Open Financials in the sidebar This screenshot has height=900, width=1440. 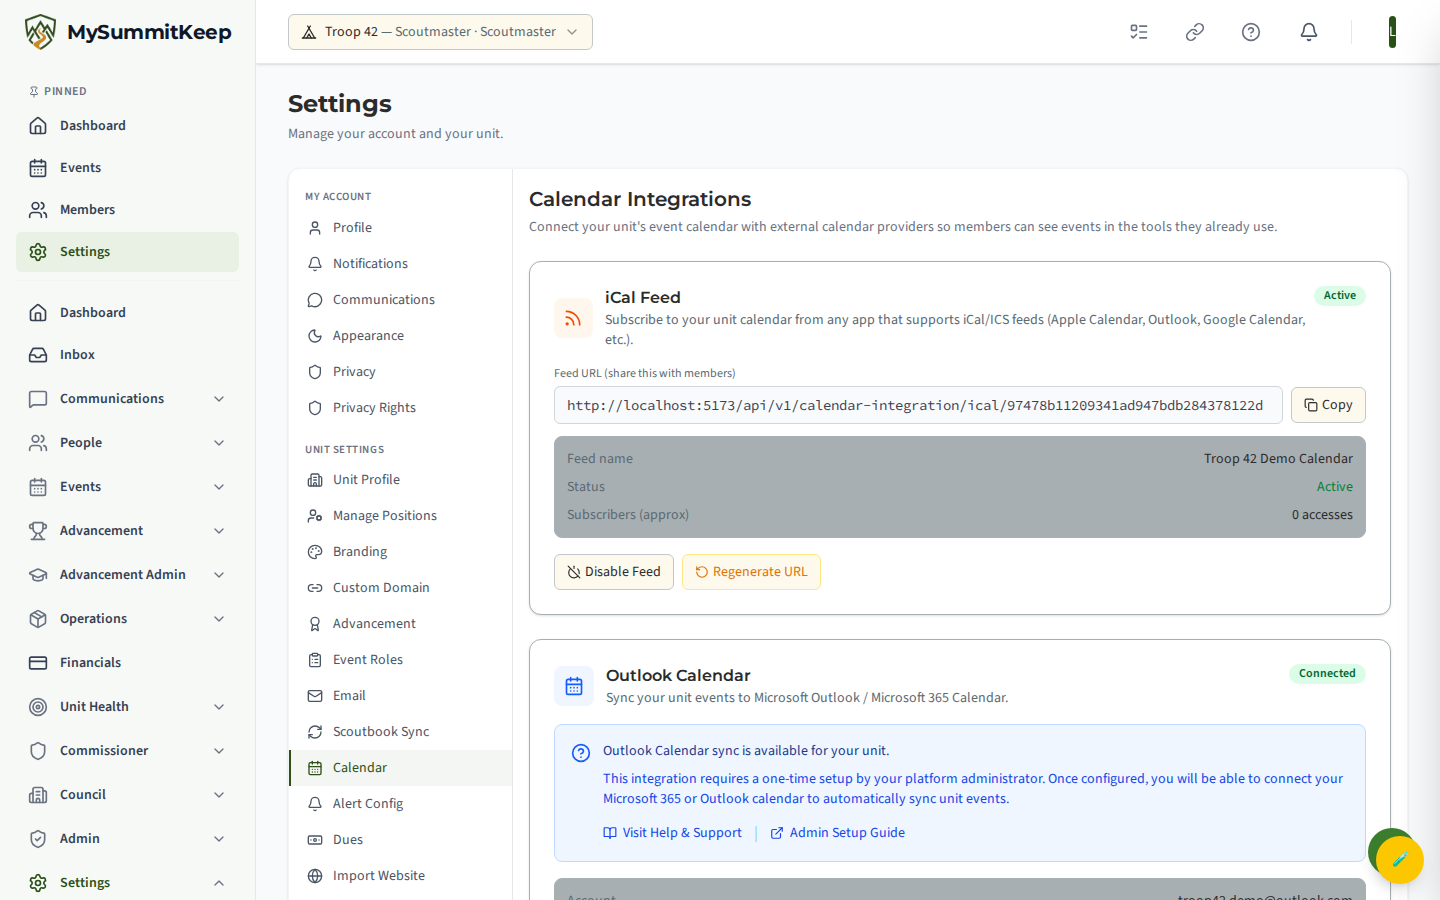click(x=127, y=663)
